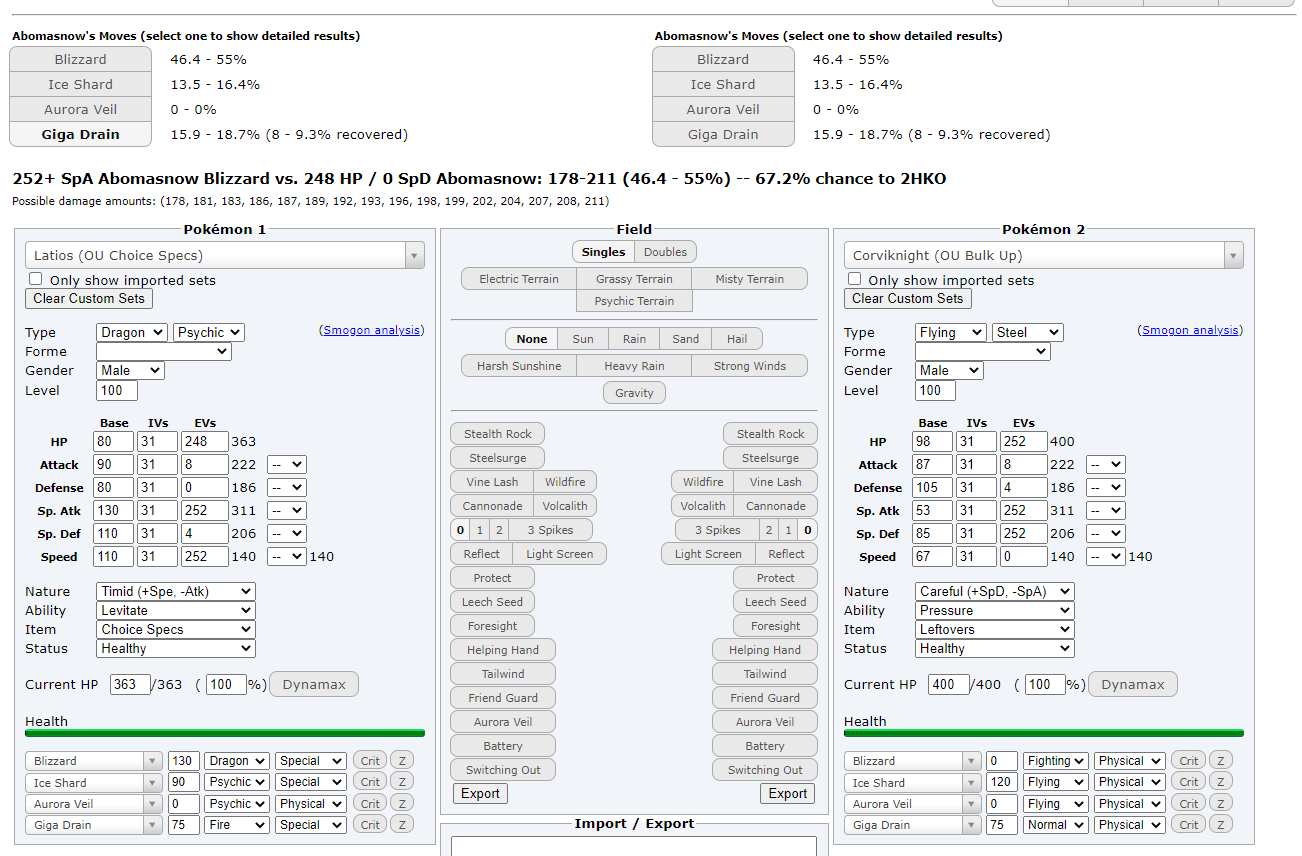Open Pokémon 2 second type dropdown (Steel)
1302x856 pixels.
[x=1027, y=332]
